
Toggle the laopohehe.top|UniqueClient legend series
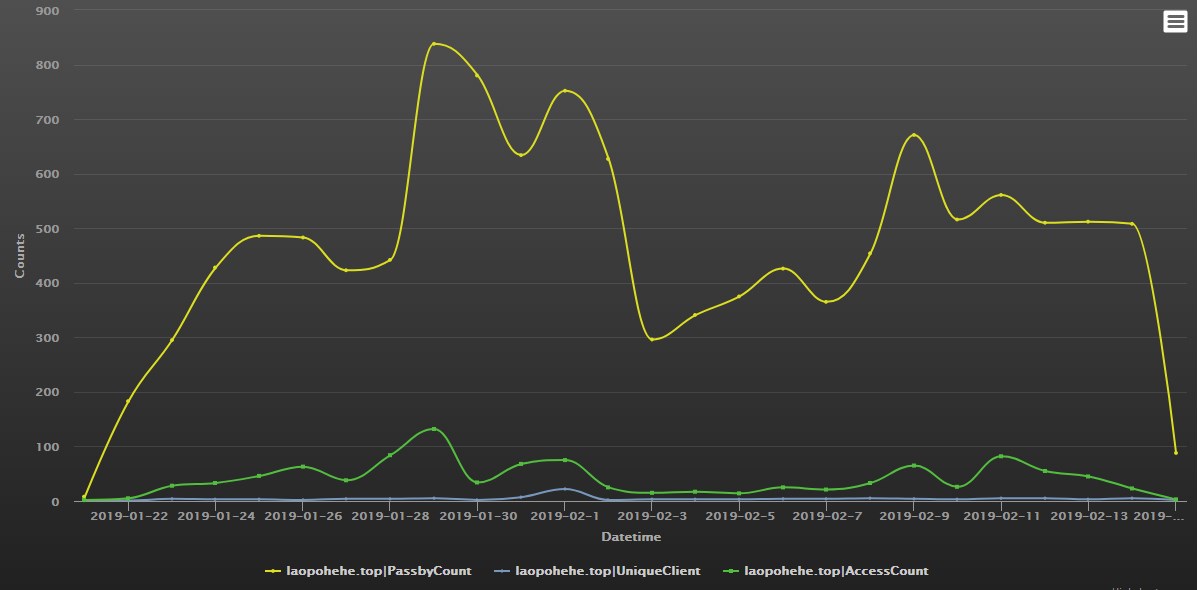pos(597,571)
